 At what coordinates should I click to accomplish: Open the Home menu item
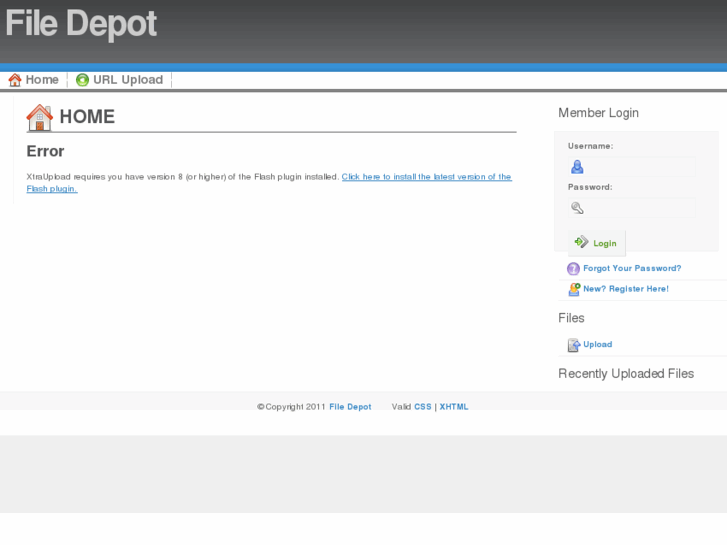pyautogui.click(x=34, y=80)
